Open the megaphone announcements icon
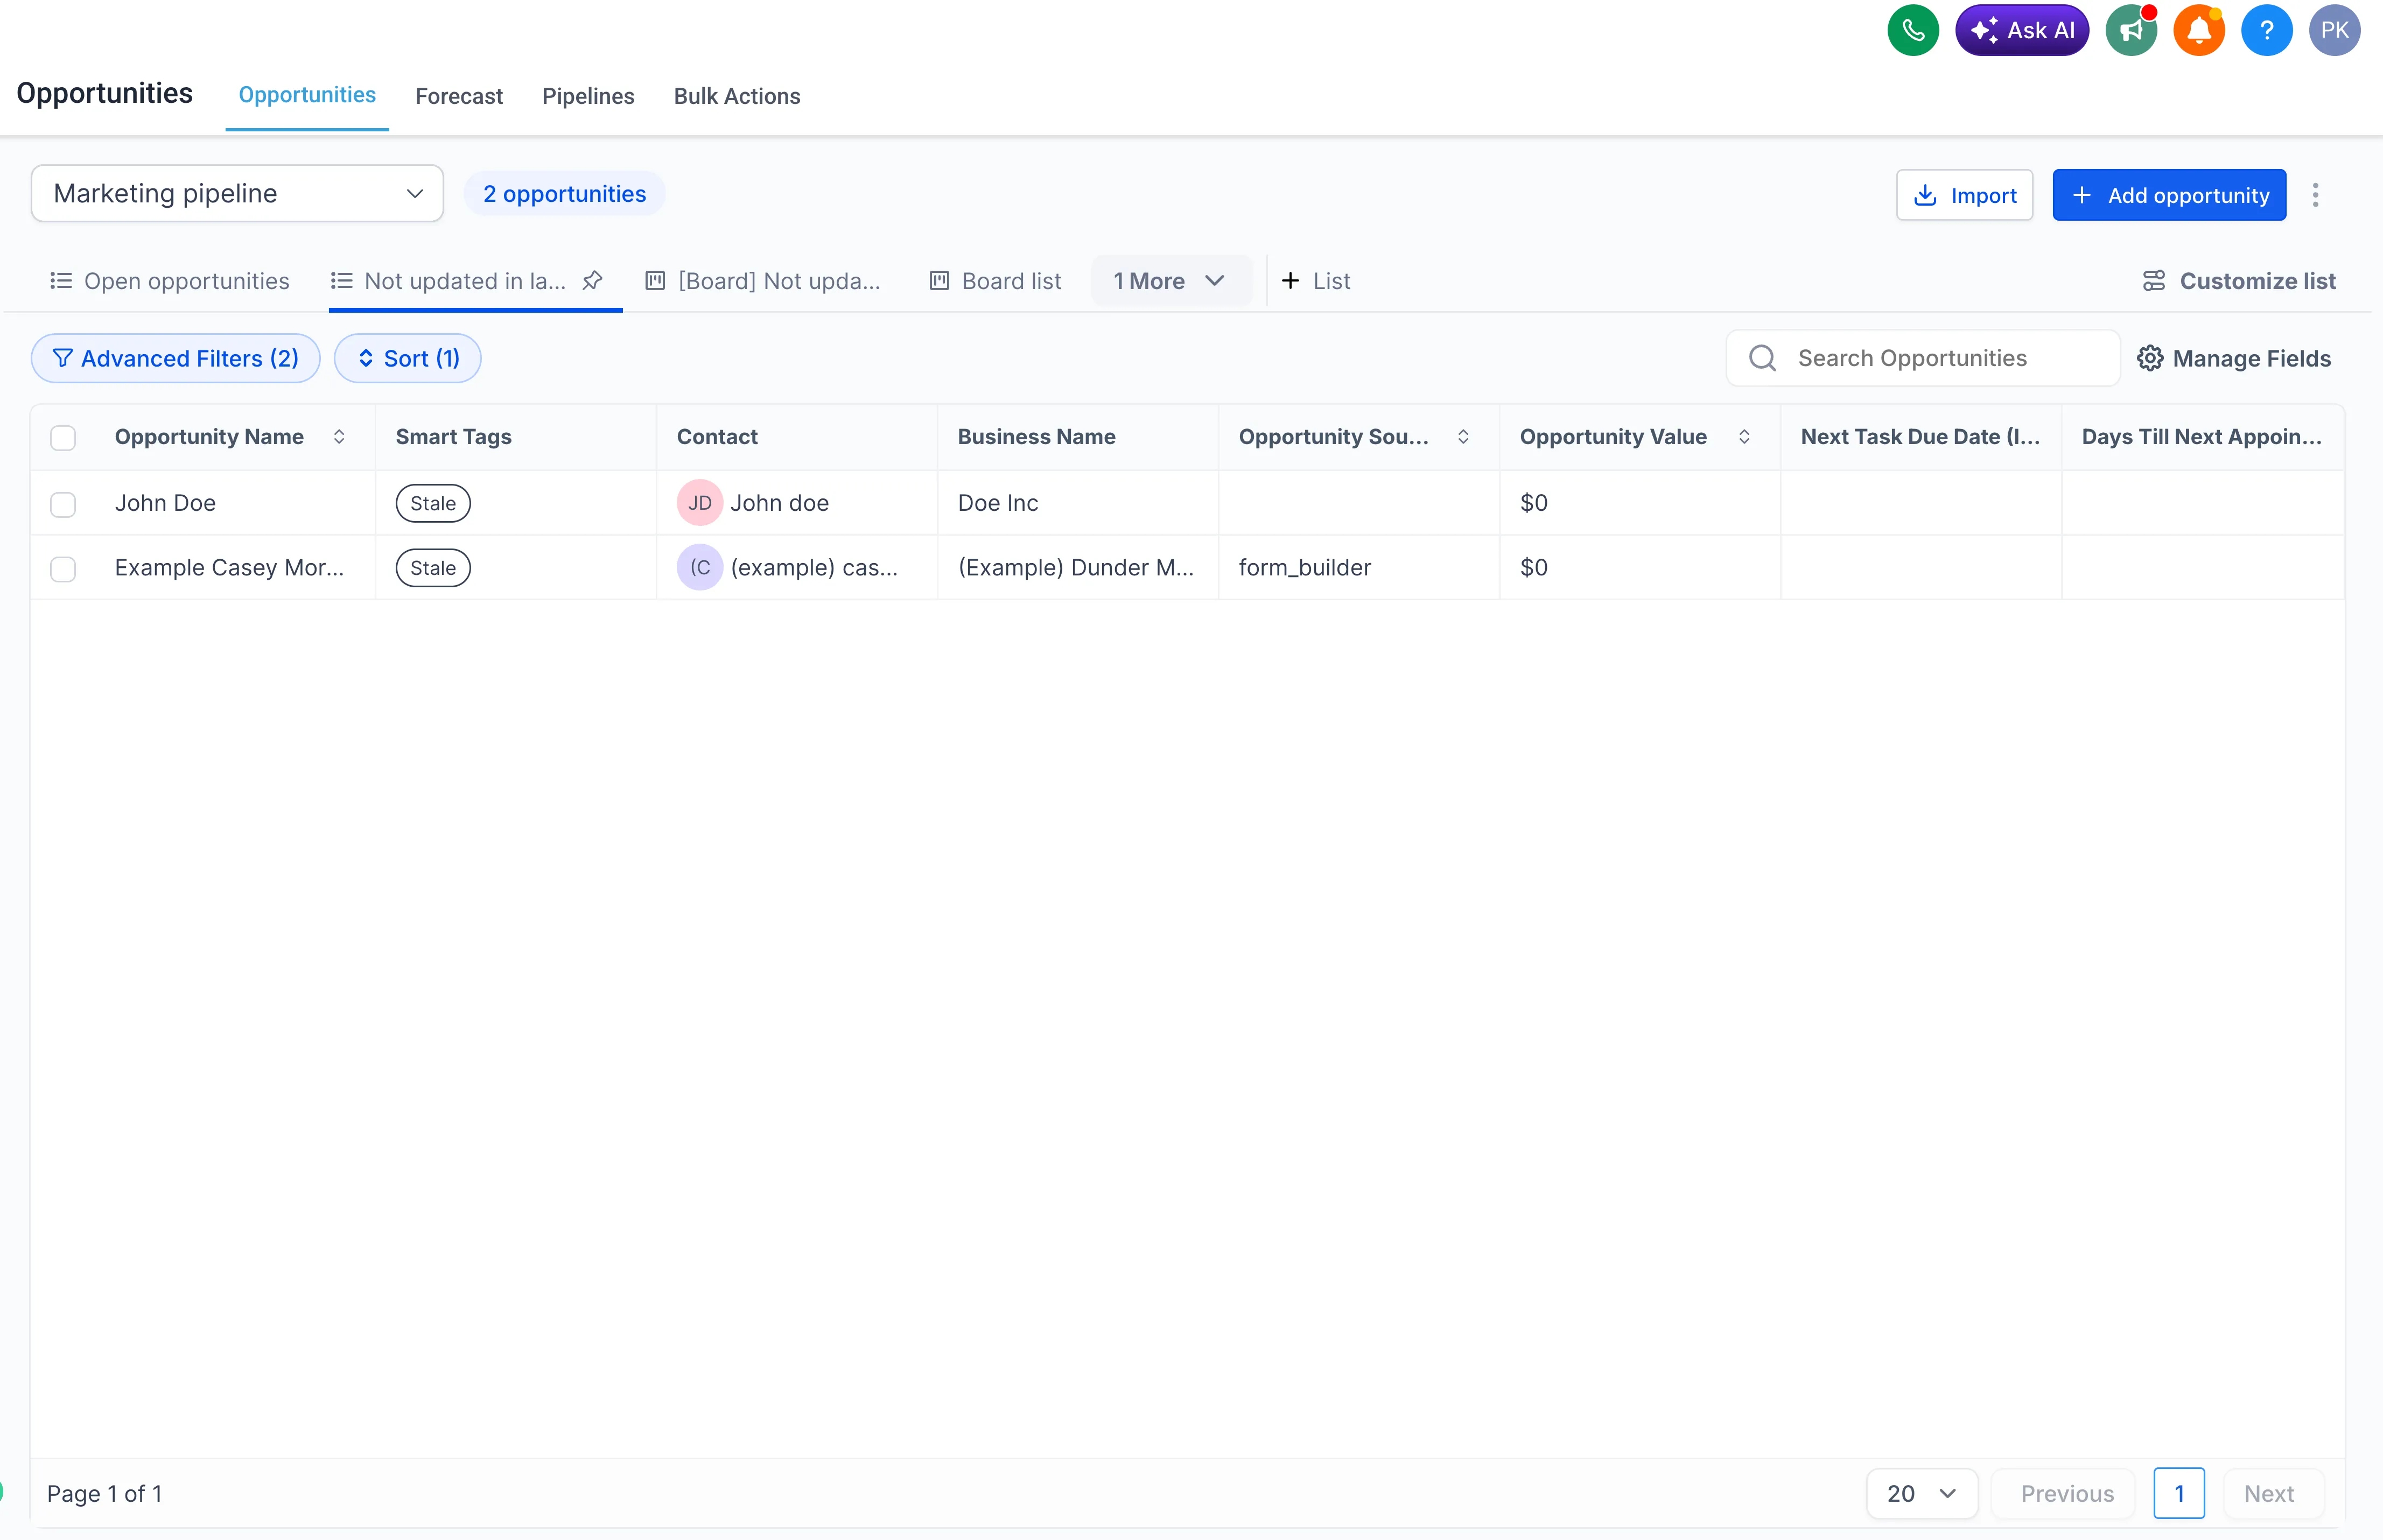2383x1540 pixels. (2130, 30)
